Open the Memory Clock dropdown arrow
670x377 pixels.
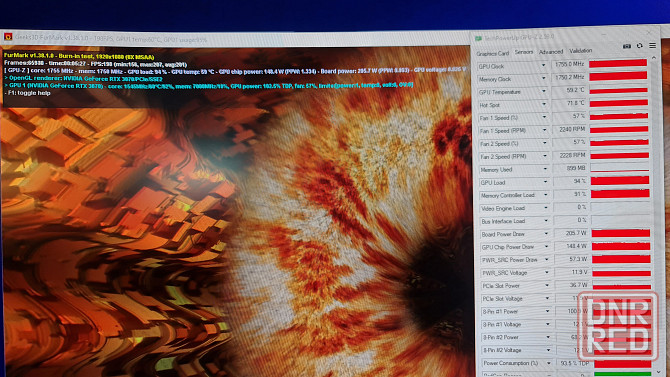544,78
